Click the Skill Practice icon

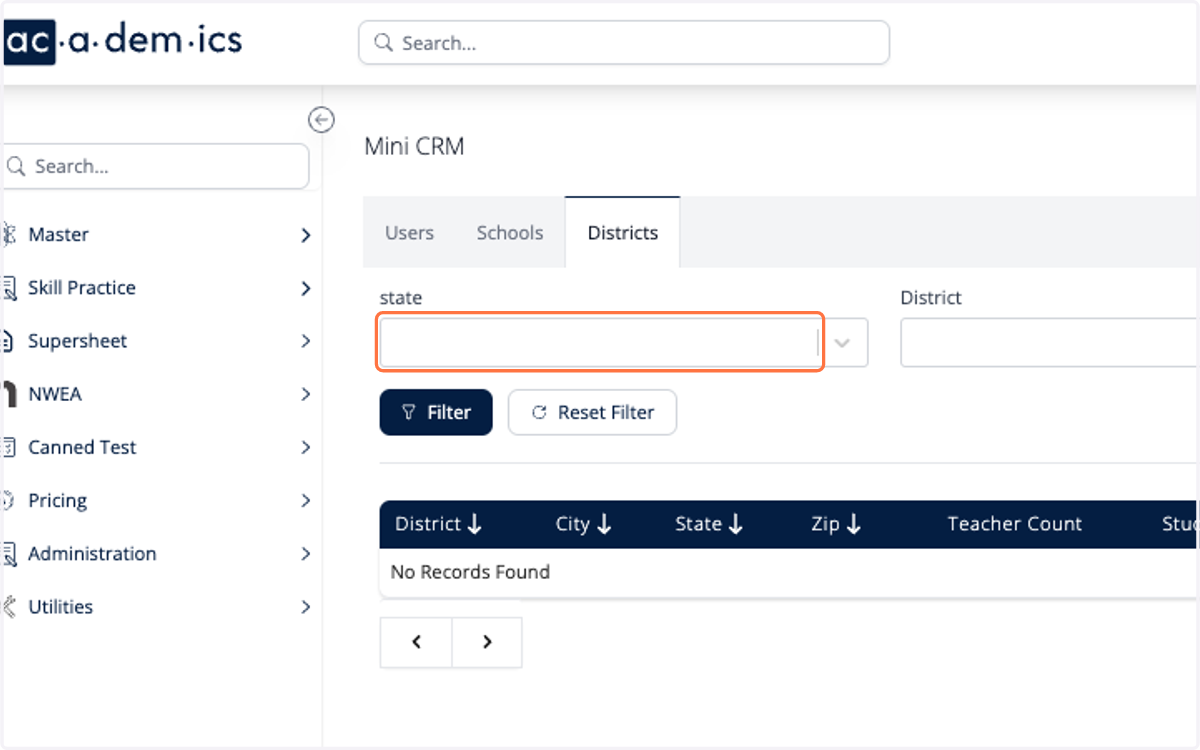click(9, 288)
